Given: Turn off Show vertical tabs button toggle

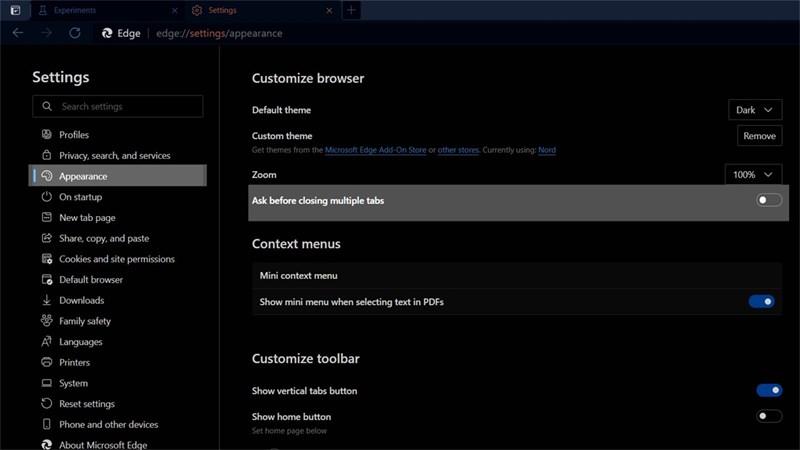Looking at the screenshot, I should (x=768, y=391).
